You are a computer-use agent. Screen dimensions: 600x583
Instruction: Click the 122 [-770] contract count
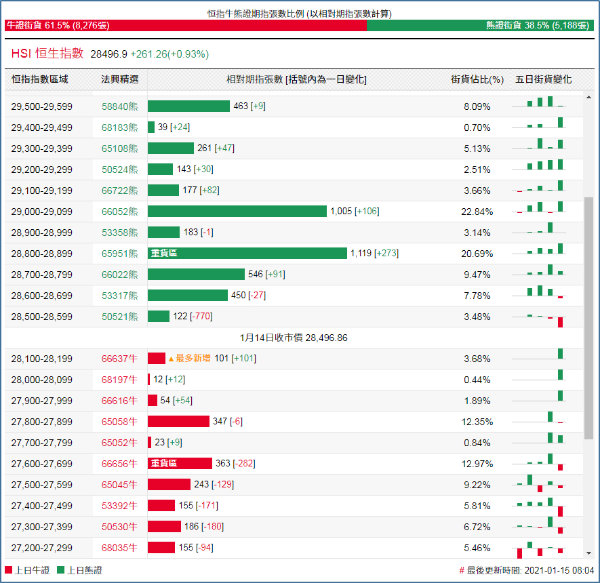point(192,316)
